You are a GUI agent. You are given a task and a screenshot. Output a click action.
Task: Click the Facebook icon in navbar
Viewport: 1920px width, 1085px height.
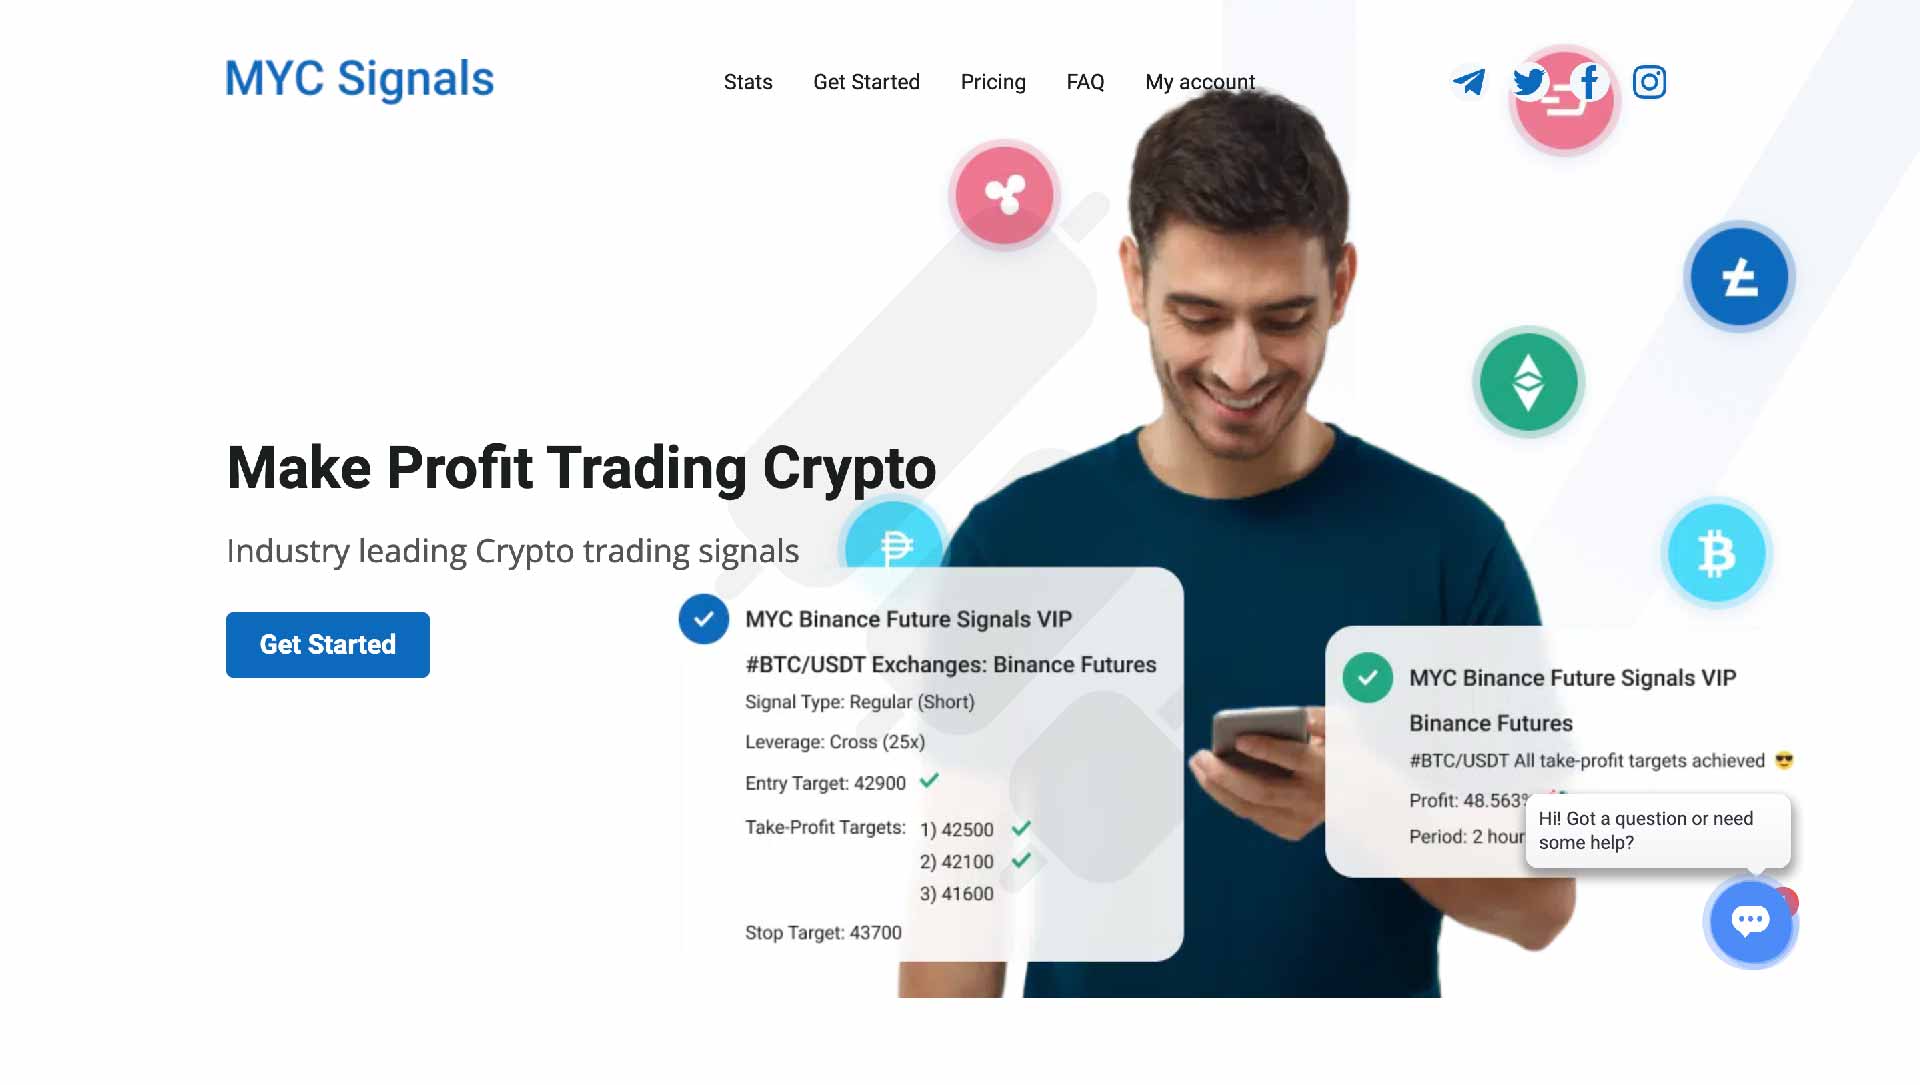coord(1589,82)
